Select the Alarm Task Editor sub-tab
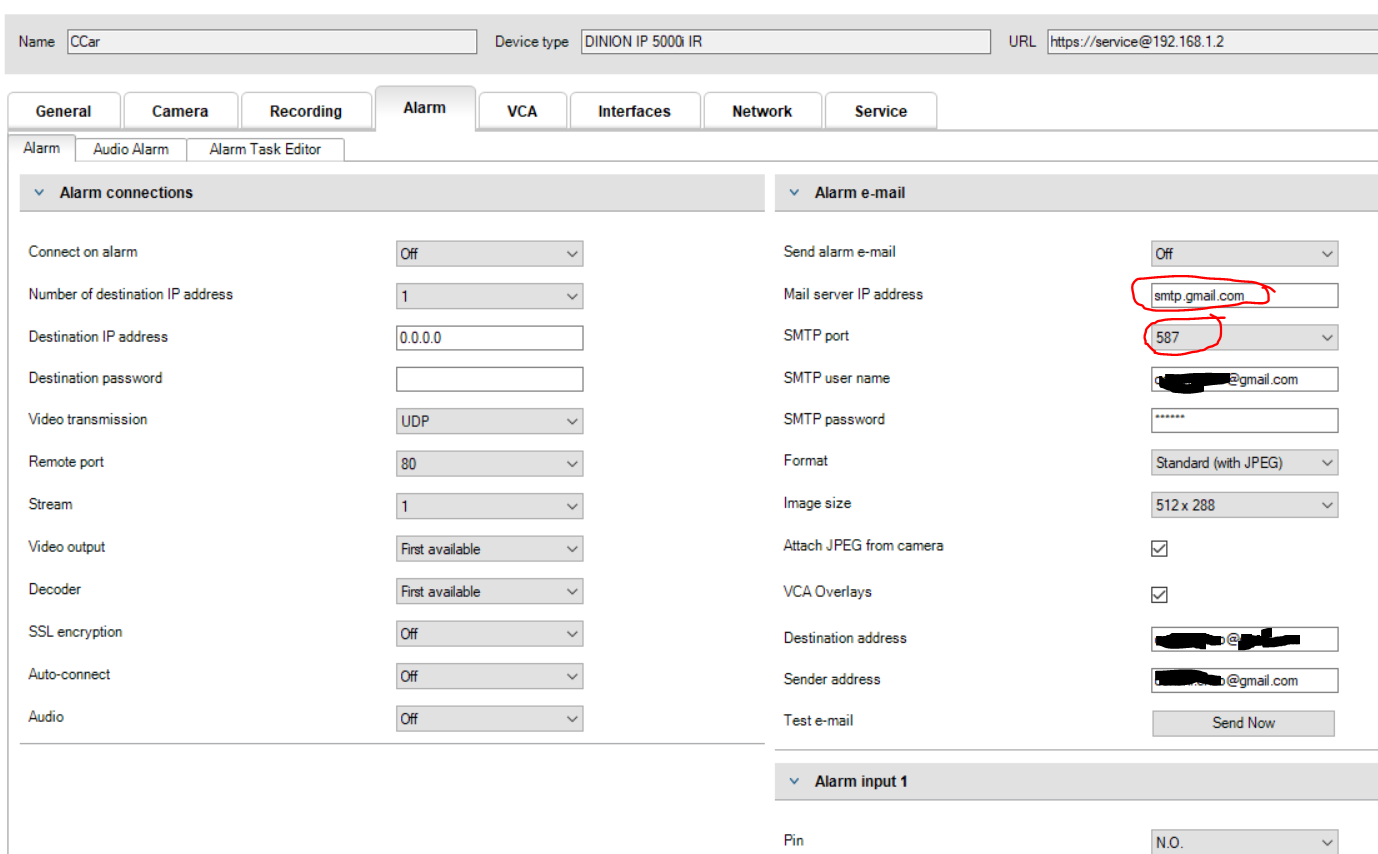The image size is (1378, 854). [x=265, y=149]
